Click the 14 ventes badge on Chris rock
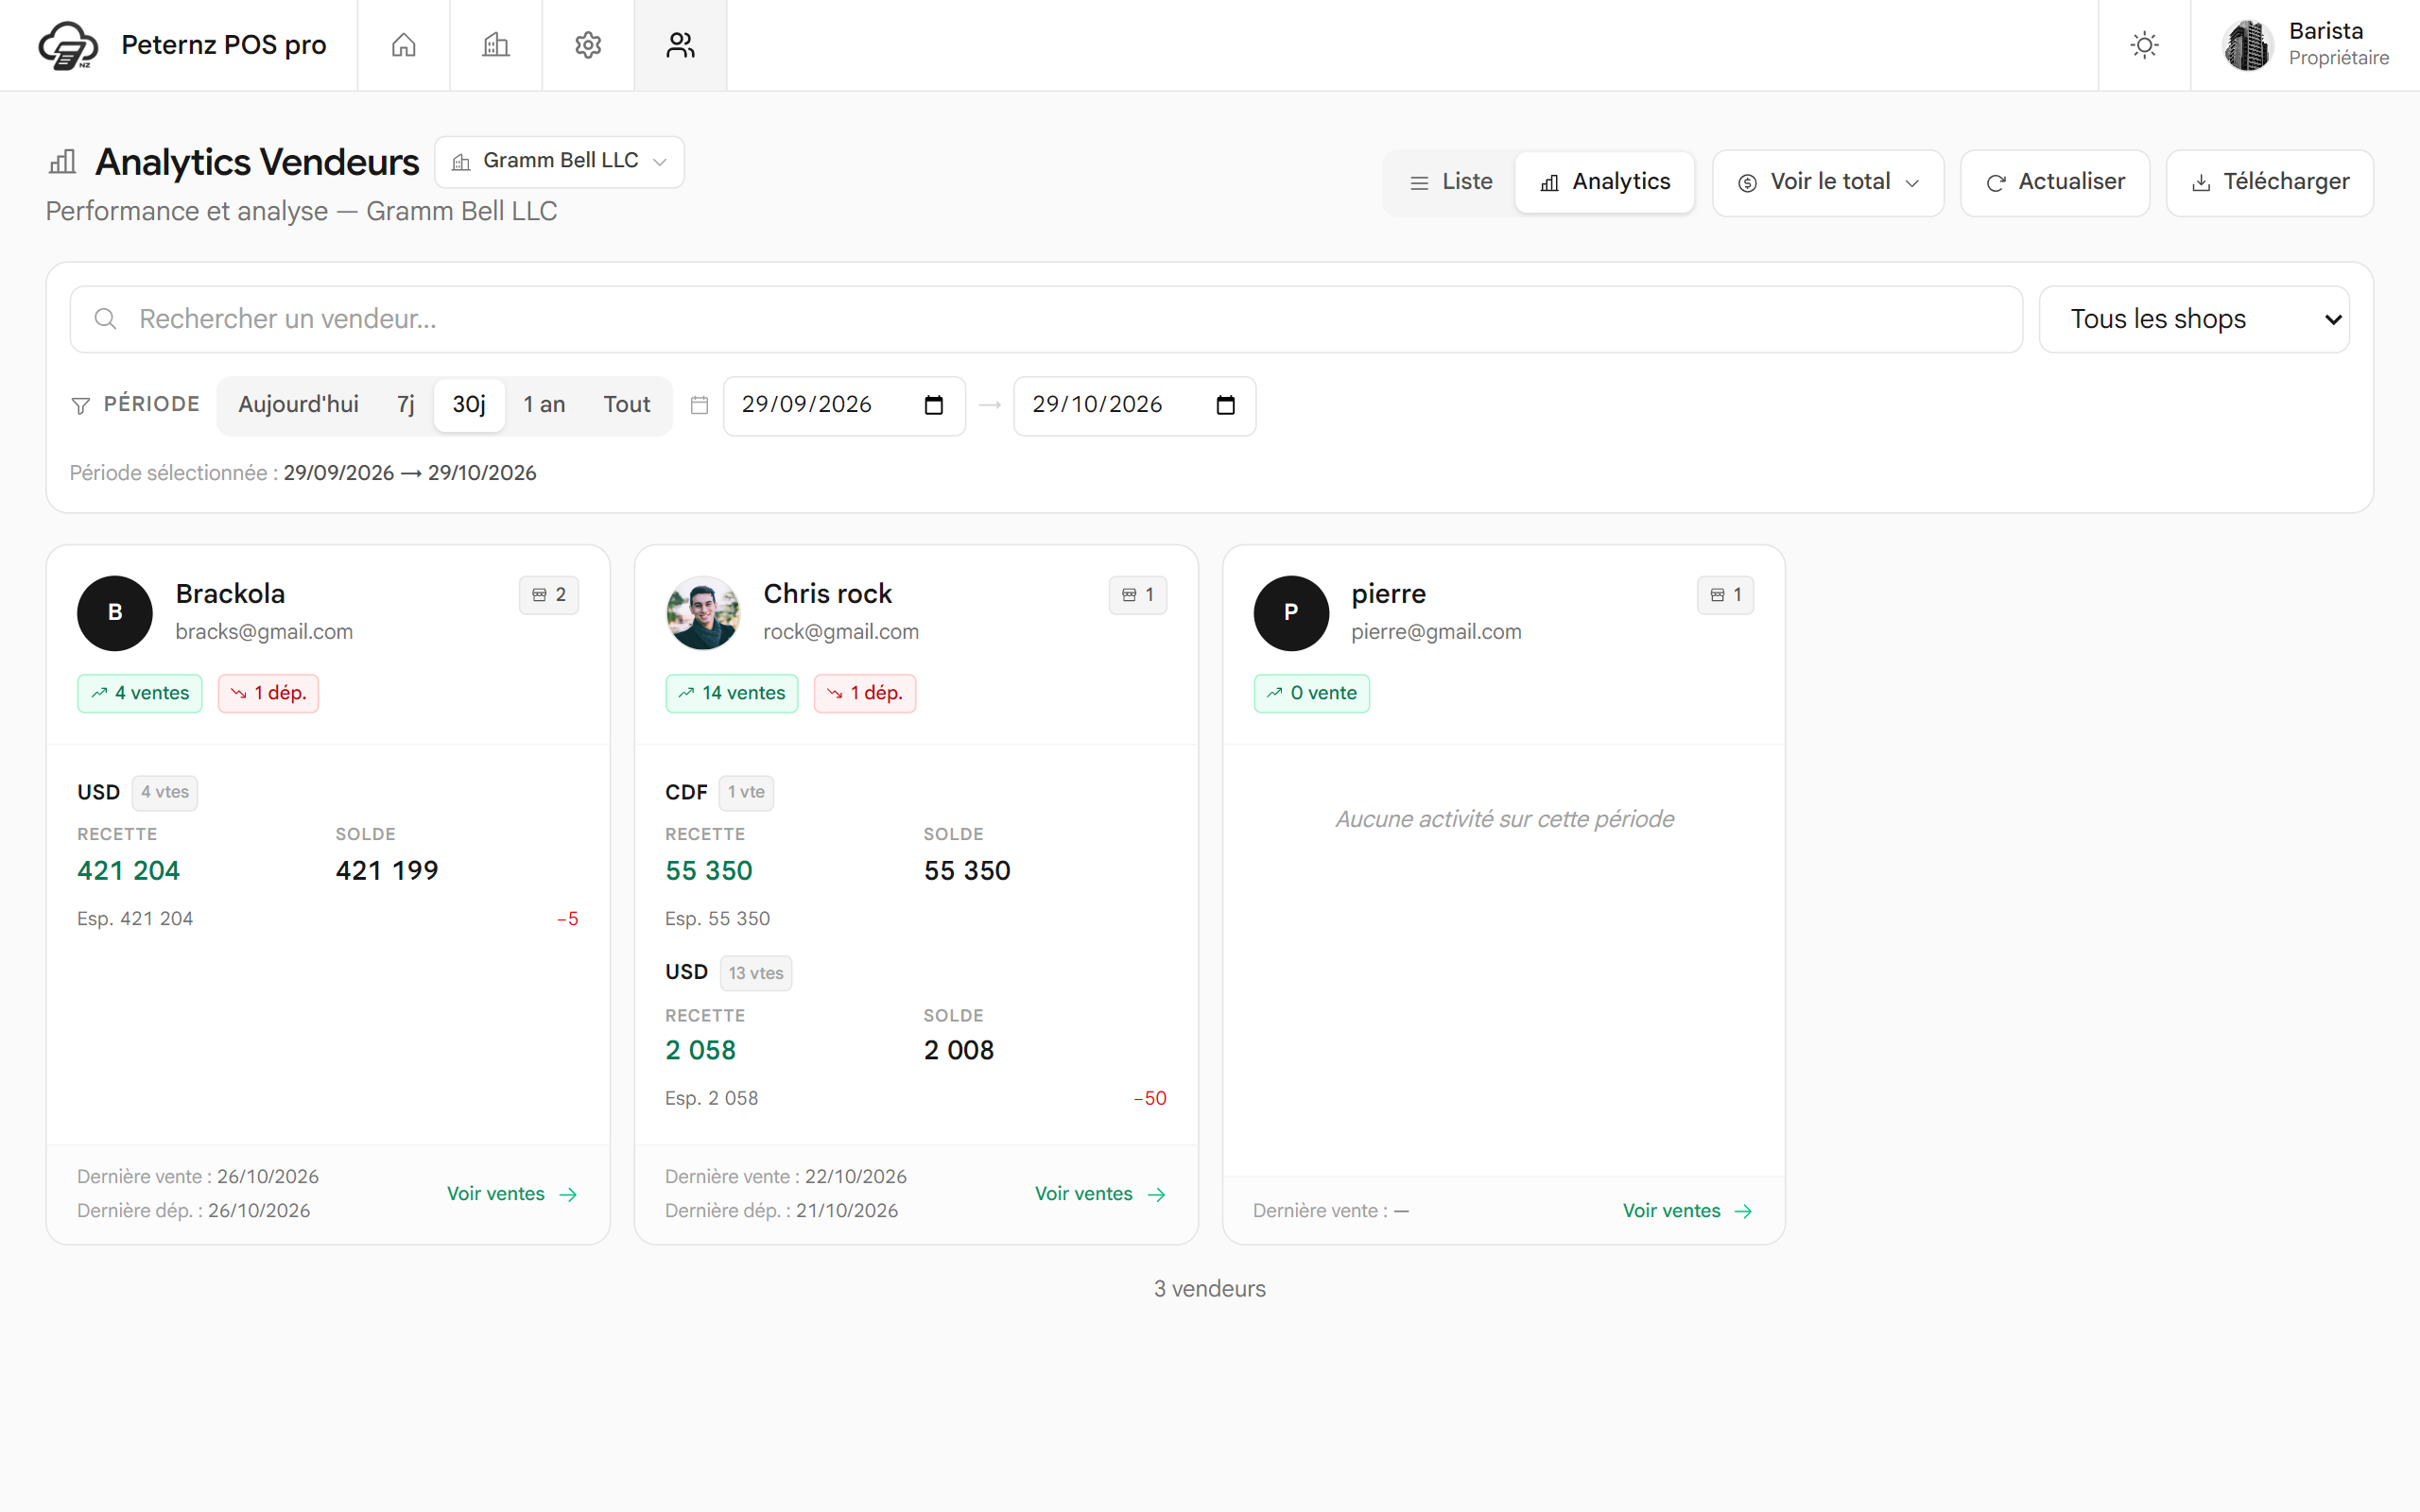Viewport: 2420px width, 1512px height. click(732, 693)
